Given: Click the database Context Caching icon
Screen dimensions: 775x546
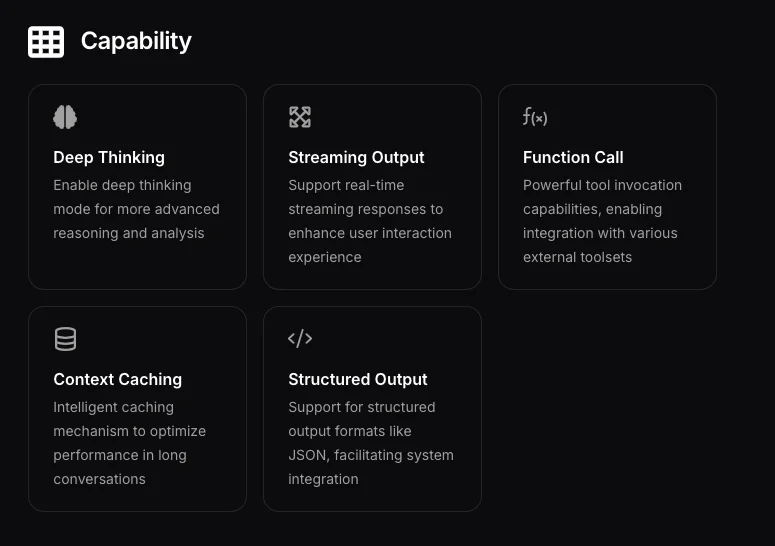Looking at the screenshot, I should pos(65,339).
